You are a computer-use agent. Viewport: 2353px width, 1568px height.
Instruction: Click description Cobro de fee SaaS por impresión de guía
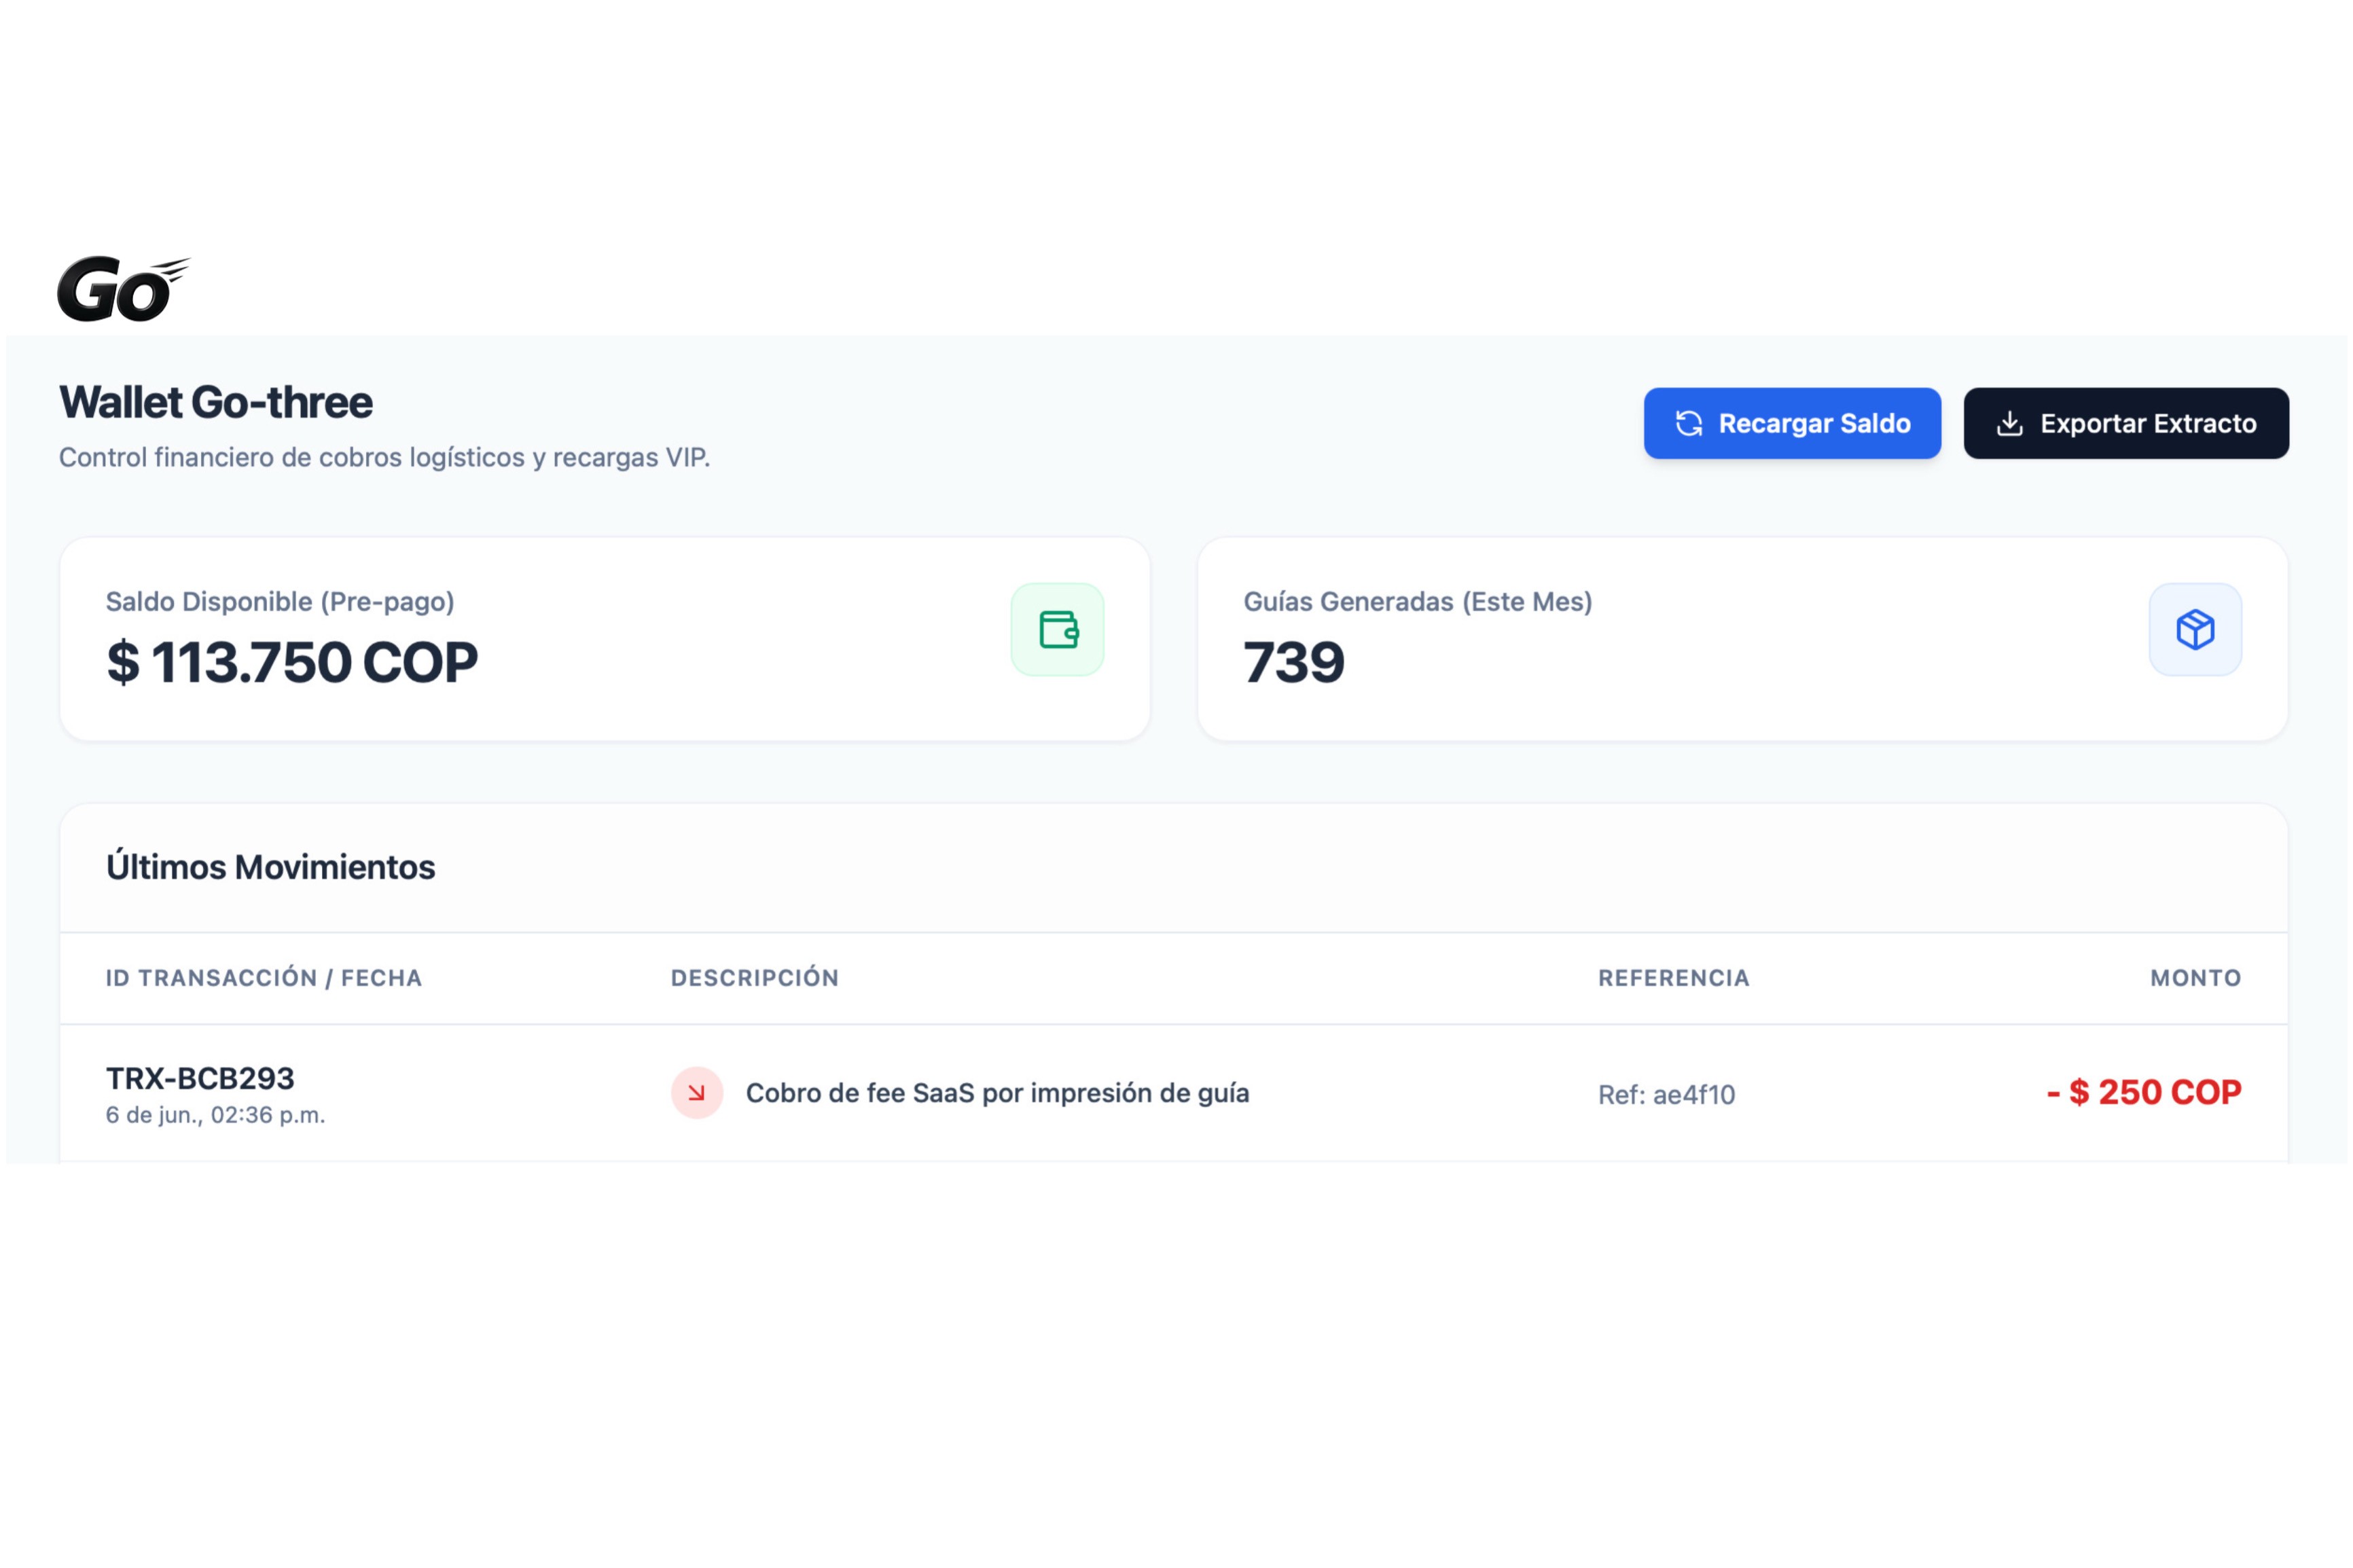[x=998, y=1093]
